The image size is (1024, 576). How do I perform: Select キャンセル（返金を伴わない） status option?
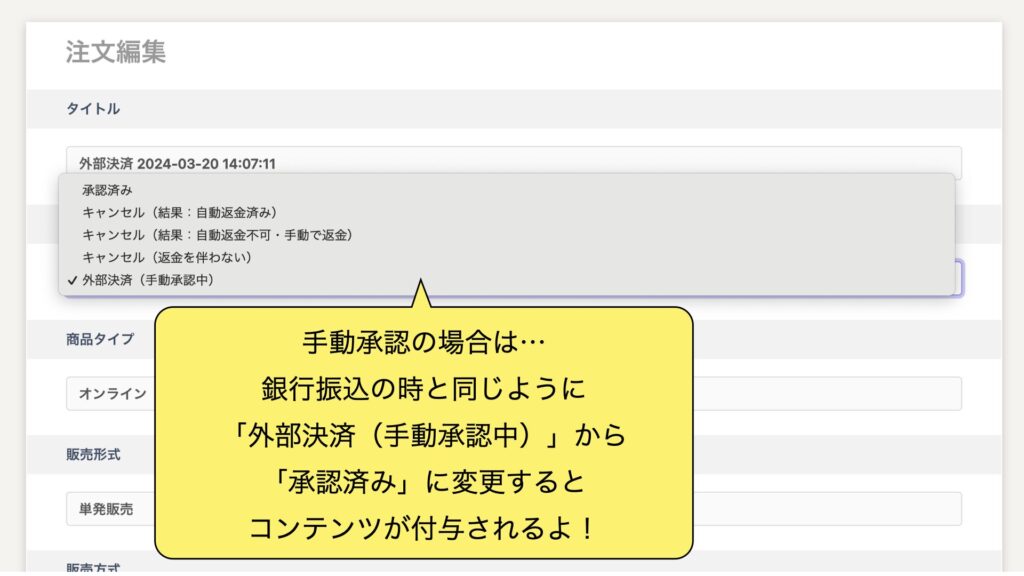pos(167,257)
